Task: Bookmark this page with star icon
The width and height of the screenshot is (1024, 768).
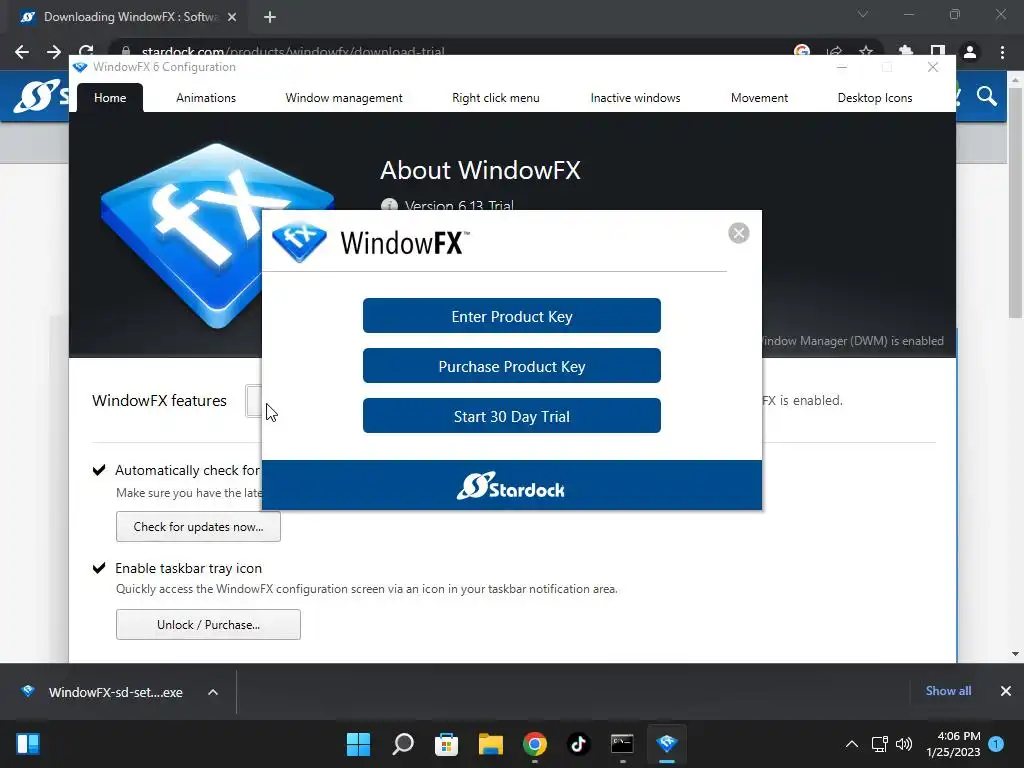Action: 866,51
